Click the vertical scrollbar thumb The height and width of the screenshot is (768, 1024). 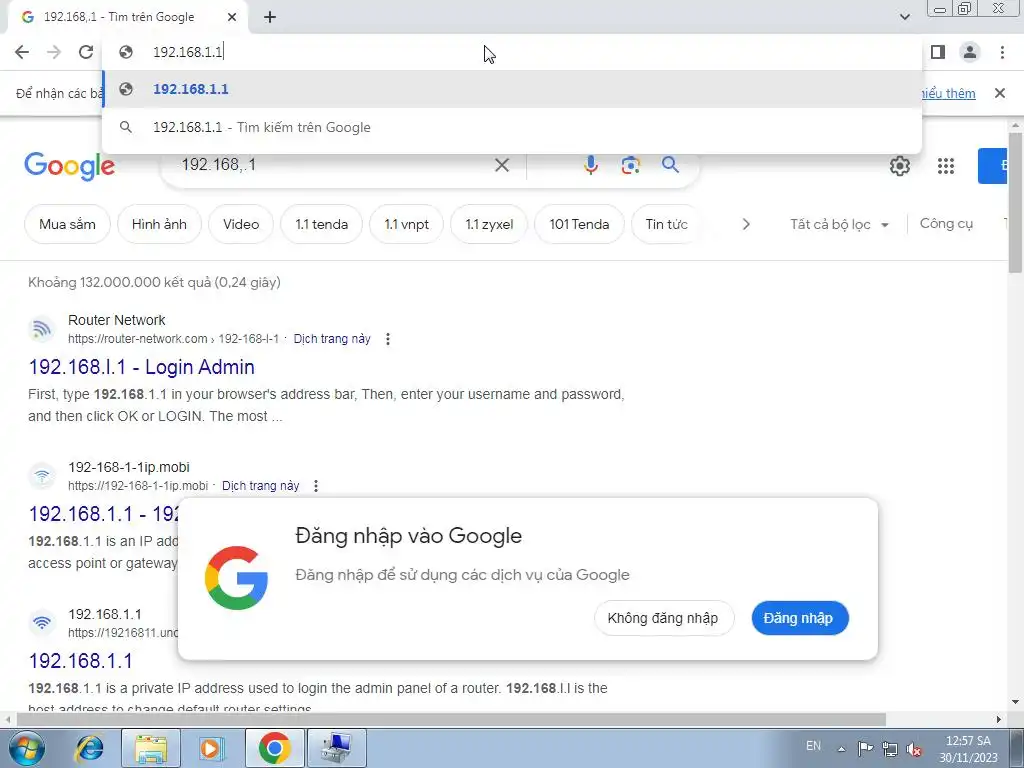pos(1015,202)
